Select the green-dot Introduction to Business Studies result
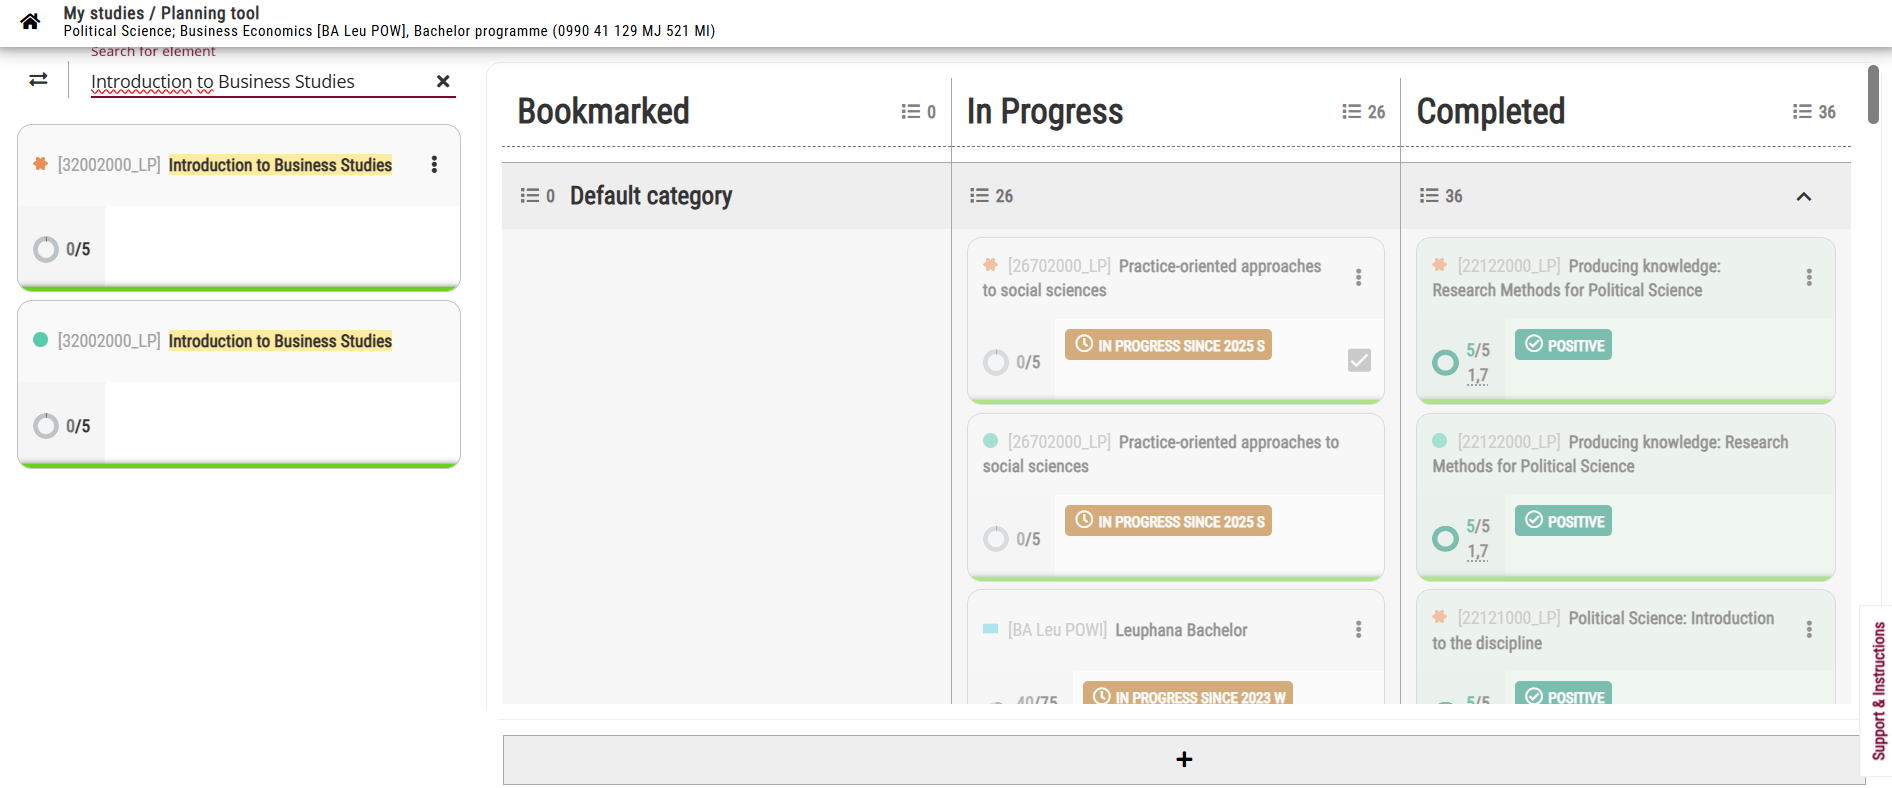1892x788 pixels. (x=280, y=341)
